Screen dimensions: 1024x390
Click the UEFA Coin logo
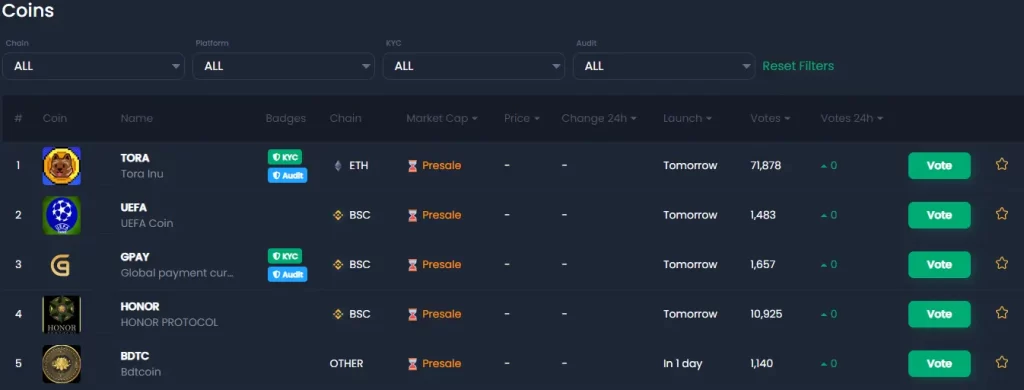click(x=61, y=215)
